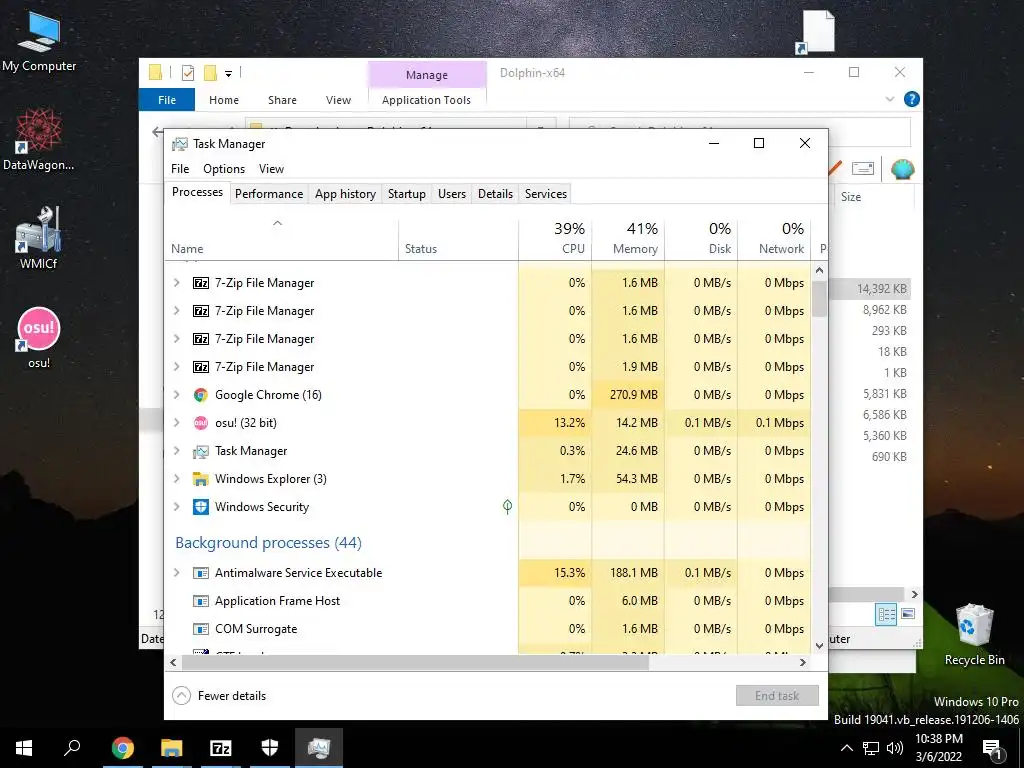The height and width of the screenshot is (768, 1024).
Task: Open the network icon in the system tray
Action: click(x=871, y=748)
